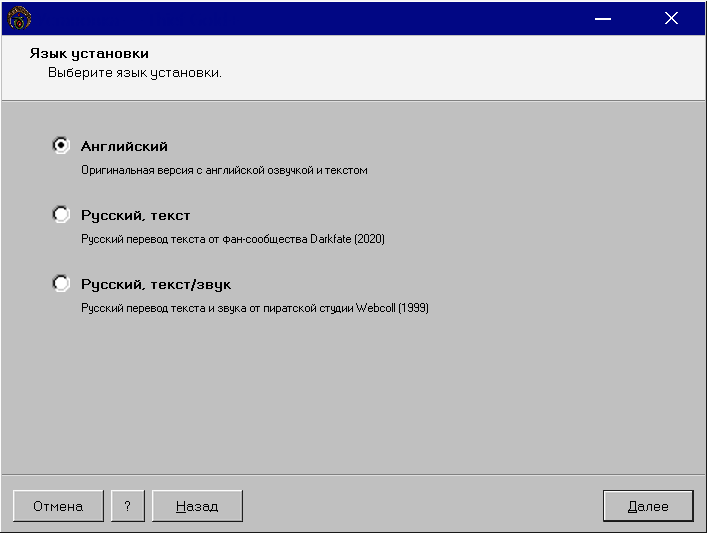
Task: Click the Darkfate (2020) translation description
Action: pos(233,239)
